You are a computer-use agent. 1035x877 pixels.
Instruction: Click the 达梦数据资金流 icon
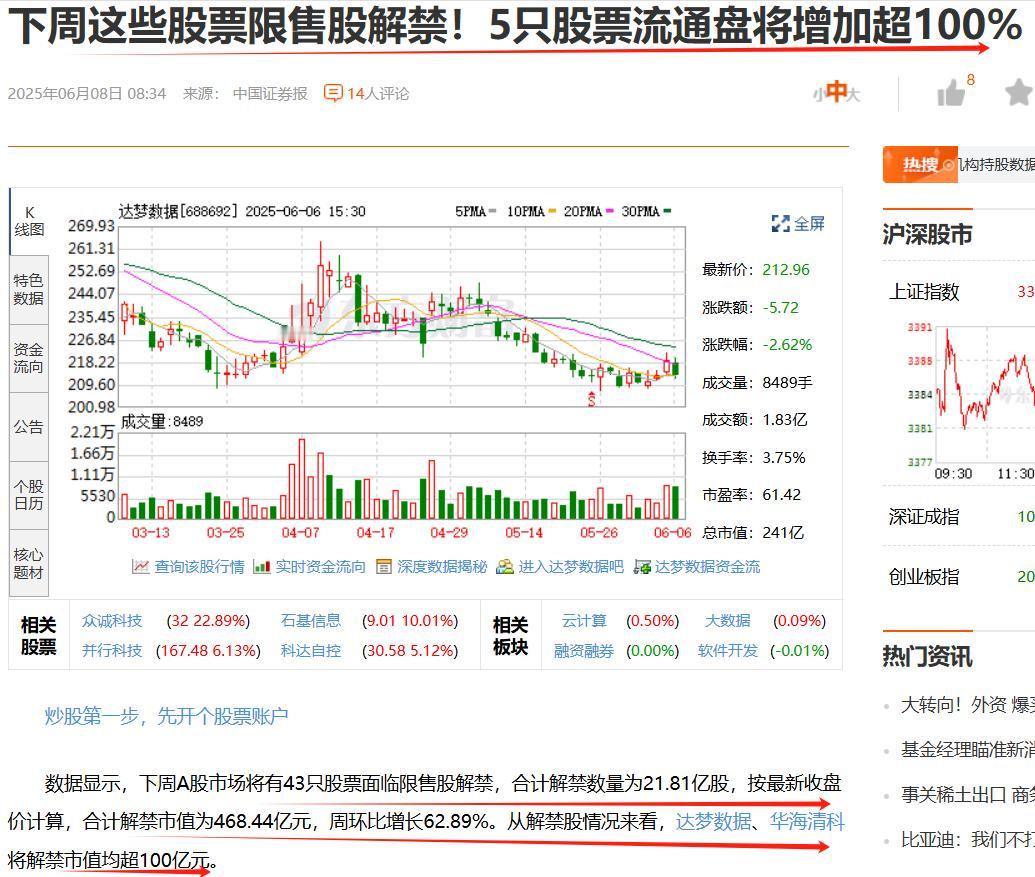point(642,566)
